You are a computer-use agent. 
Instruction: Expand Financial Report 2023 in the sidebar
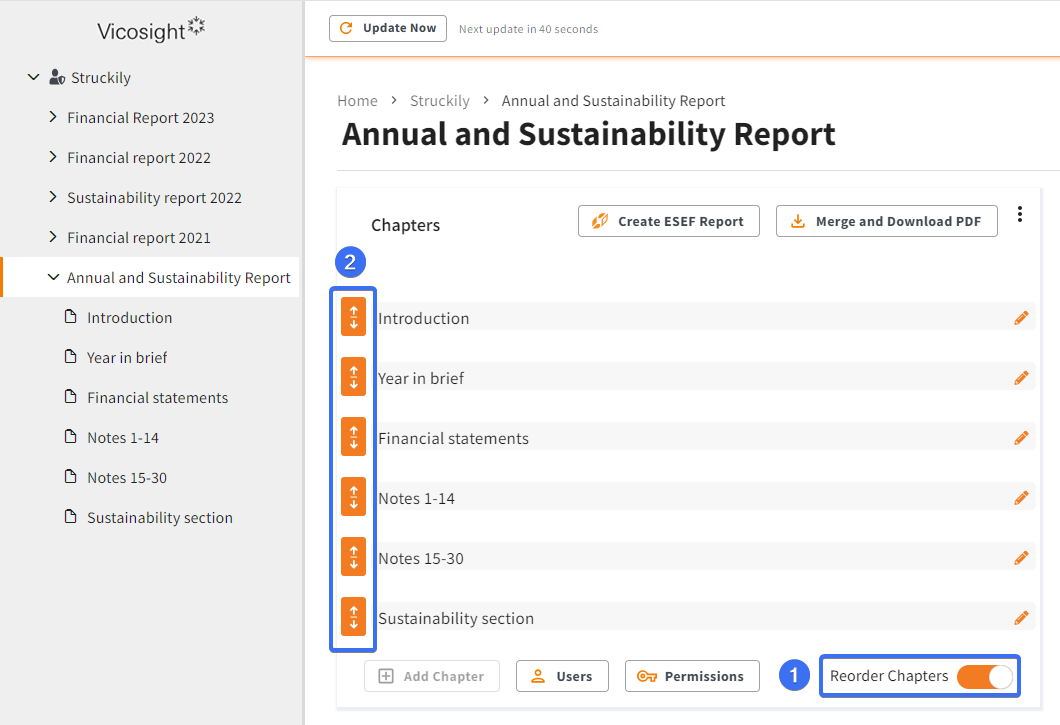53,117
